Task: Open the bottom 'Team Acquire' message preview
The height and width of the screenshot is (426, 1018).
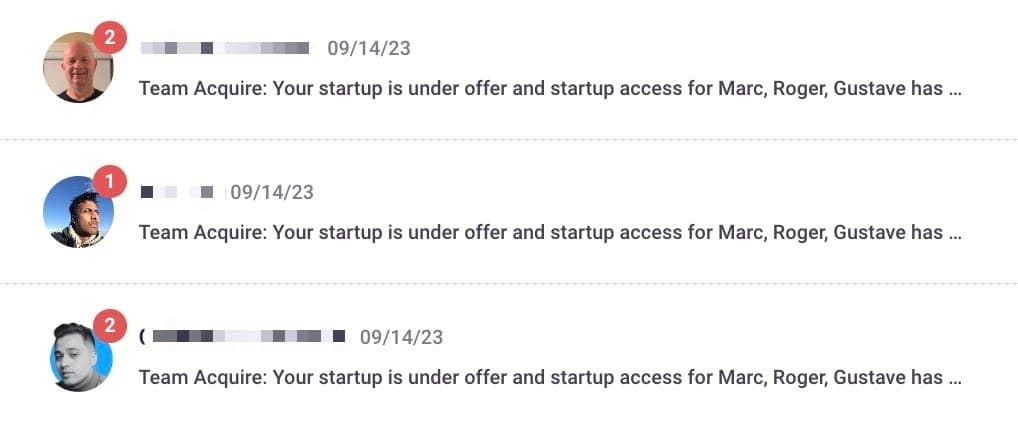Action: 540,377
